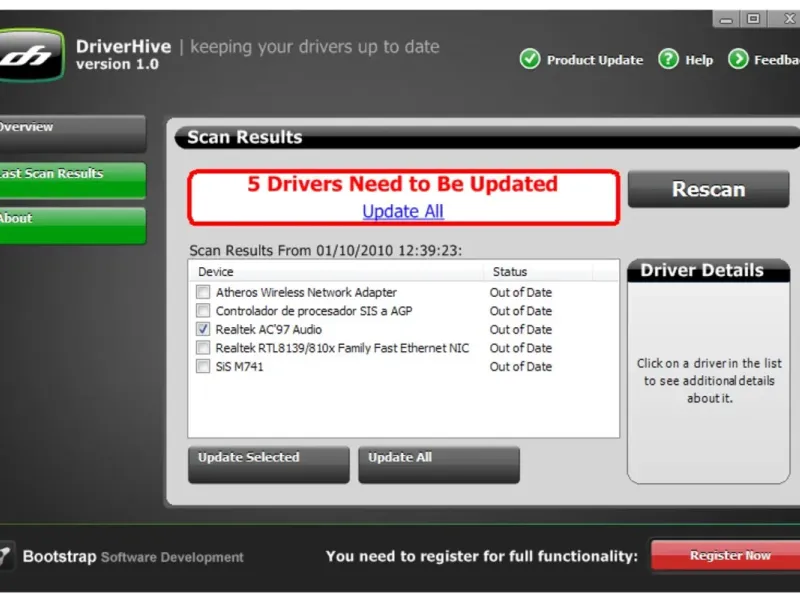Uncheck the Realtek AC'97 Audio checkbox
The image size is (800, 600).
(x=203, y=329)
